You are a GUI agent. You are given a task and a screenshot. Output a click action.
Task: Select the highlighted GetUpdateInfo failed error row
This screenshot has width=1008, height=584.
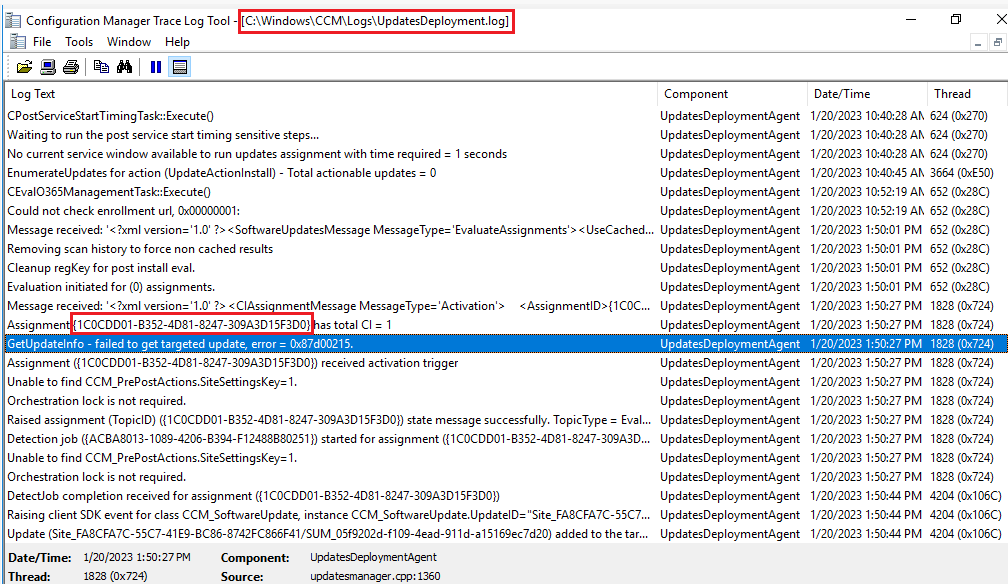504,344
